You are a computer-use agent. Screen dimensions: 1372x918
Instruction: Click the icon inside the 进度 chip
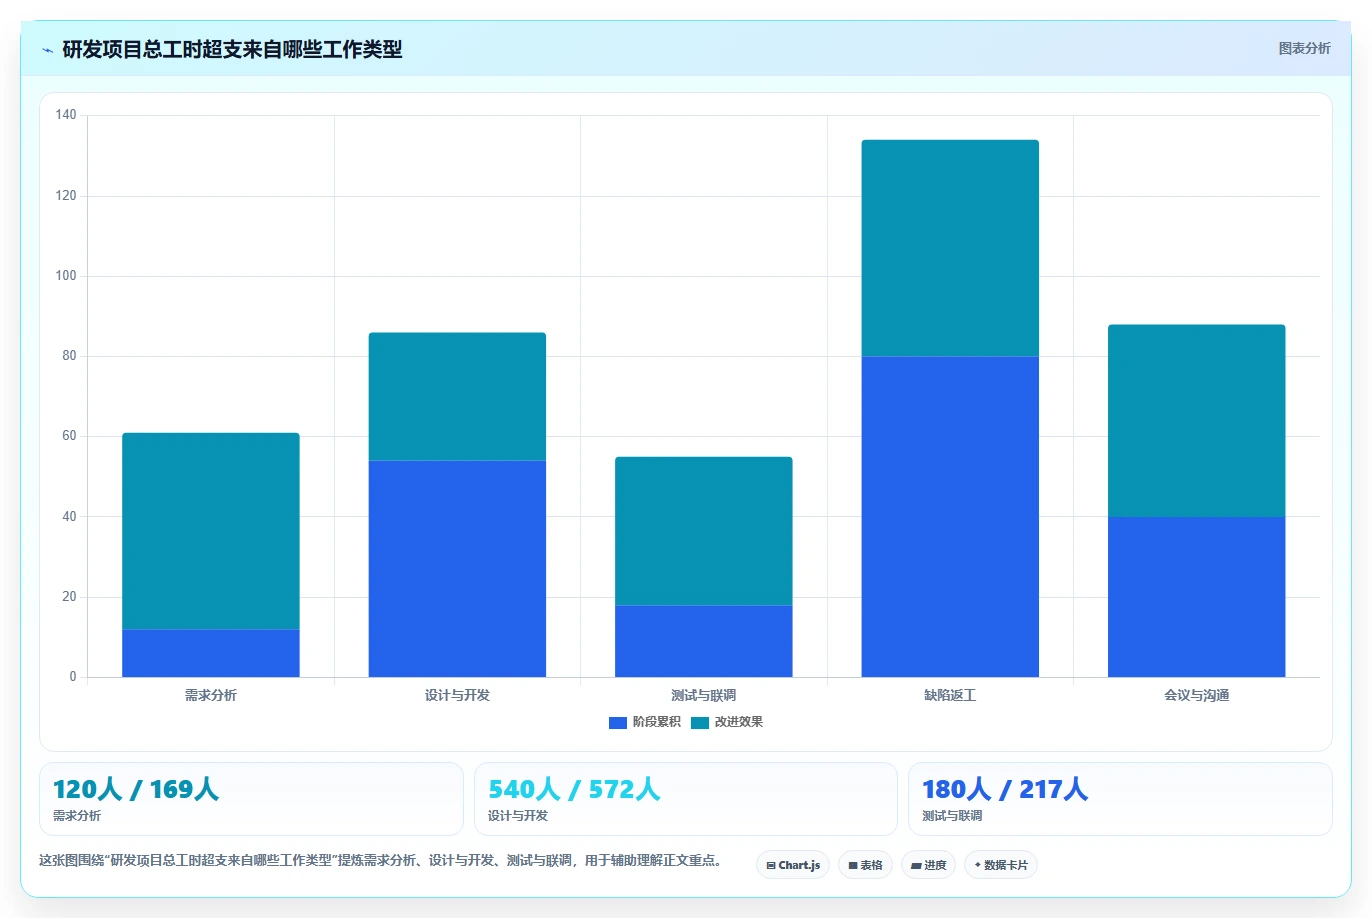coord(916,866)
